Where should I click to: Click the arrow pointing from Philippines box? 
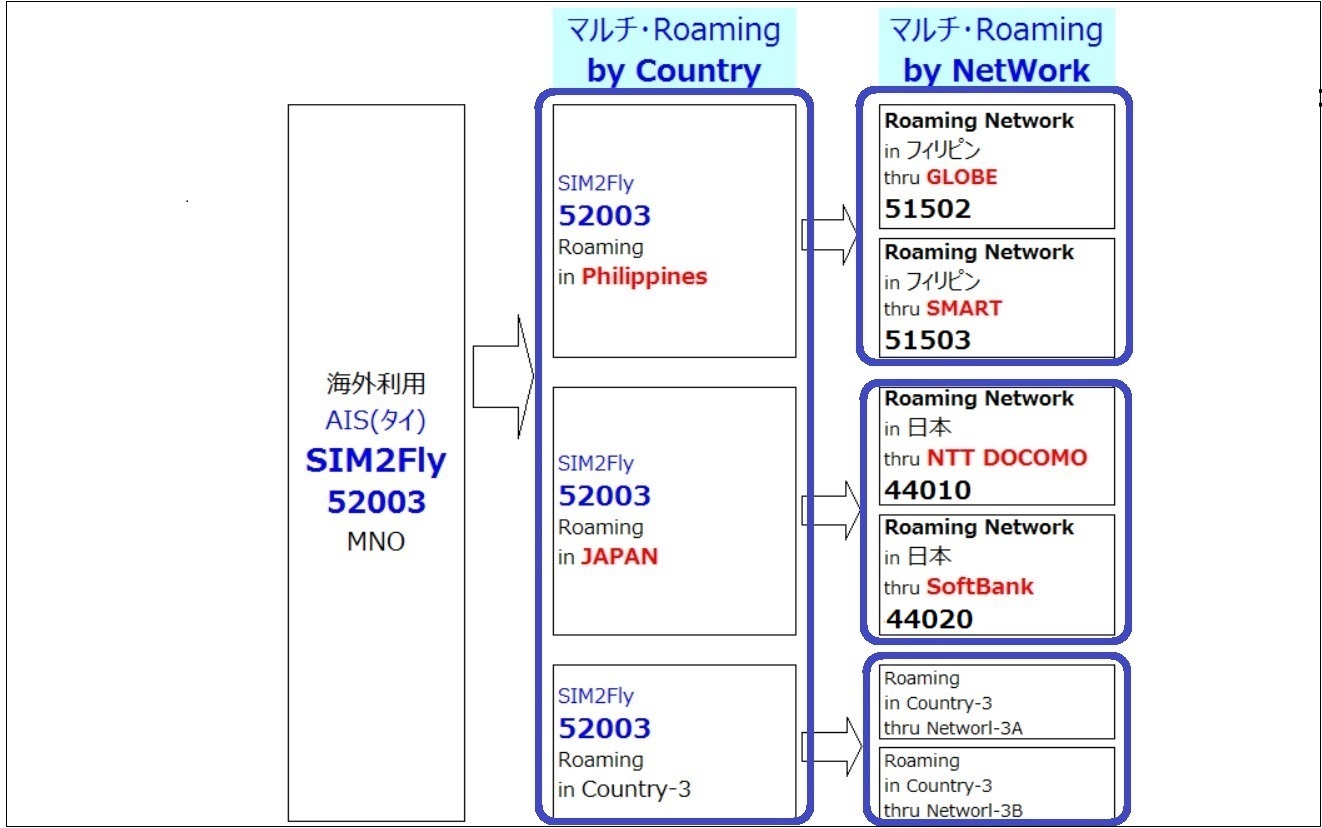tap(830, 235)
